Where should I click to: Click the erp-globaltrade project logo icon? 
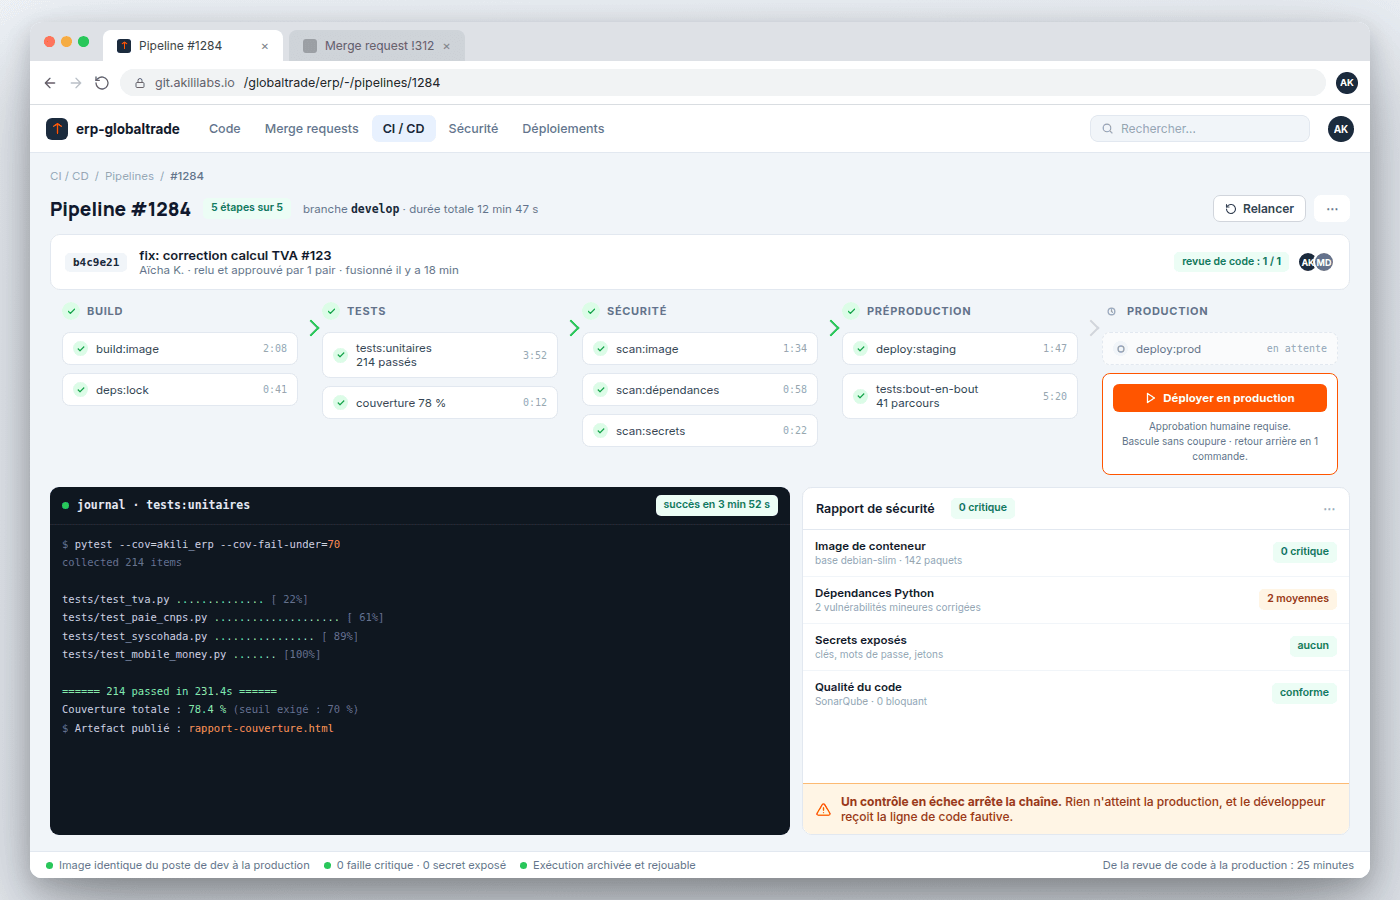click(x=57, y=129)
